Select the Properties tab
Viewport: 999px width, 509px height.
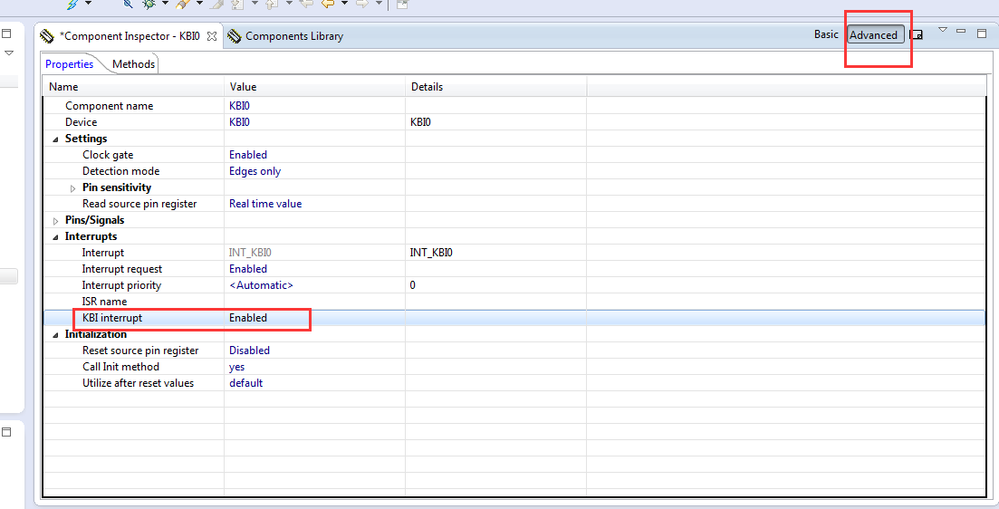69,64
